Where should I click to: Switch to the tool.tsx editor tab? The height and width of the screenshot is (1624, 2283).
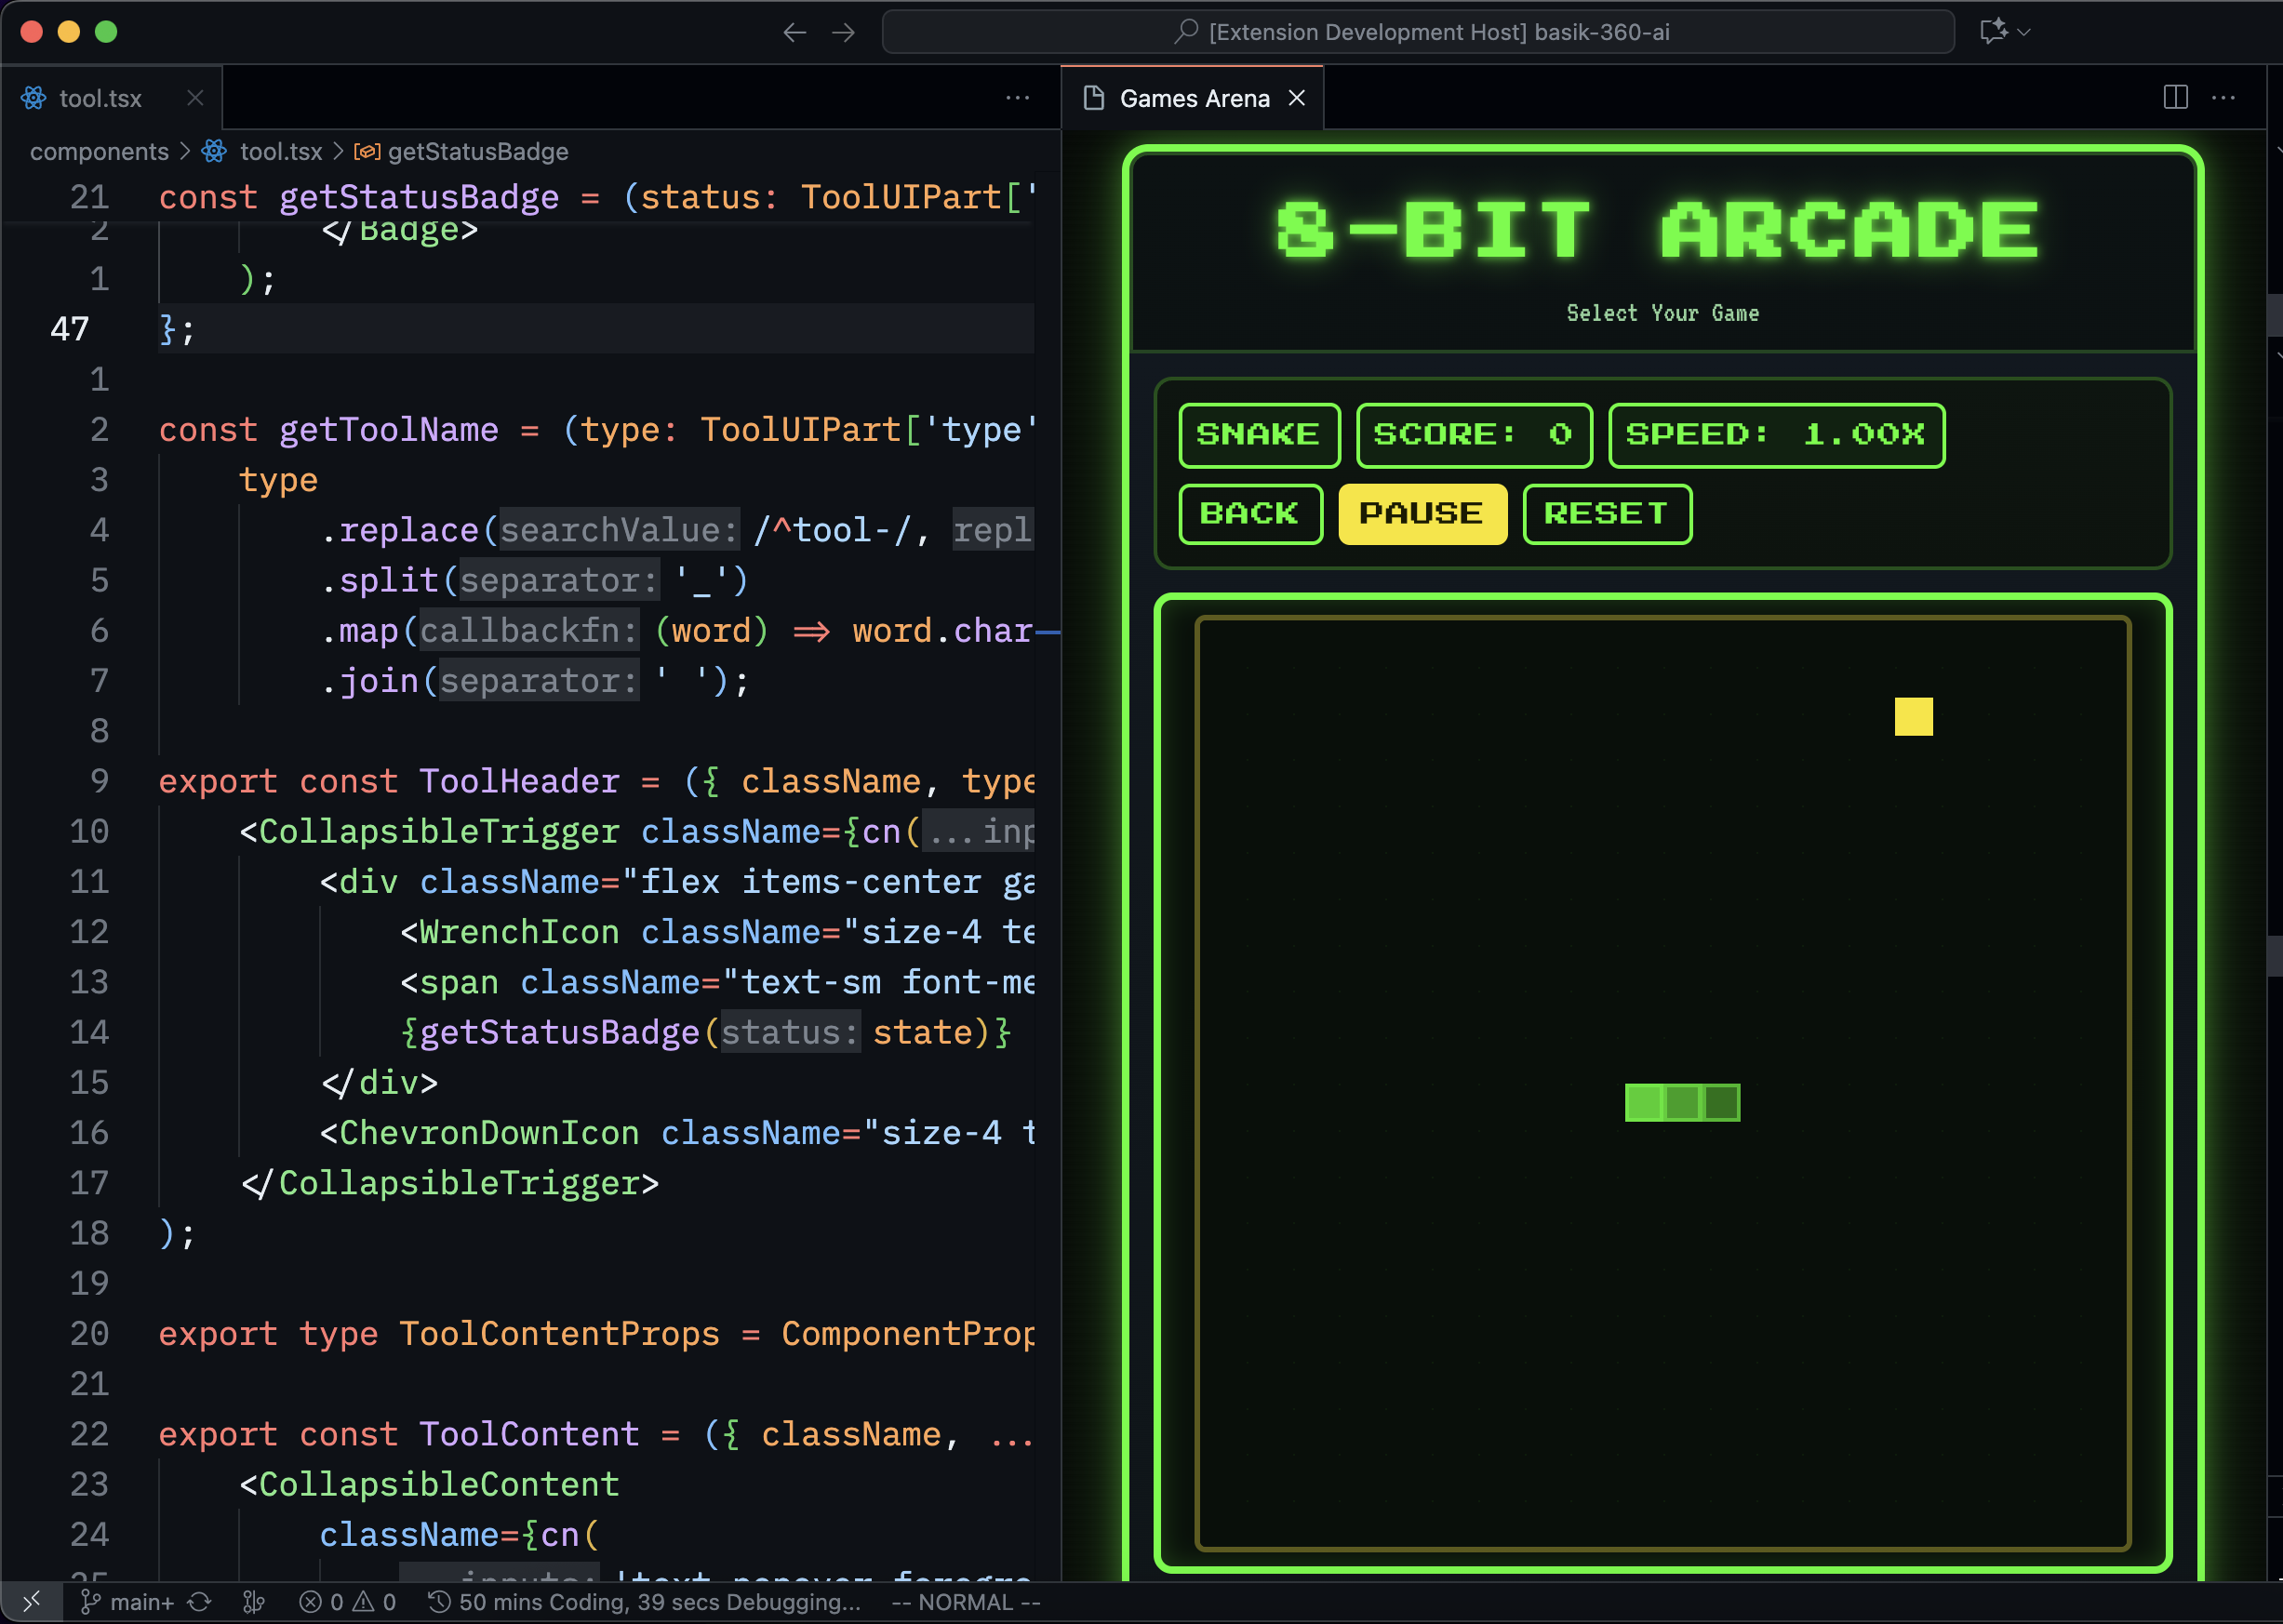coord(100,98)
